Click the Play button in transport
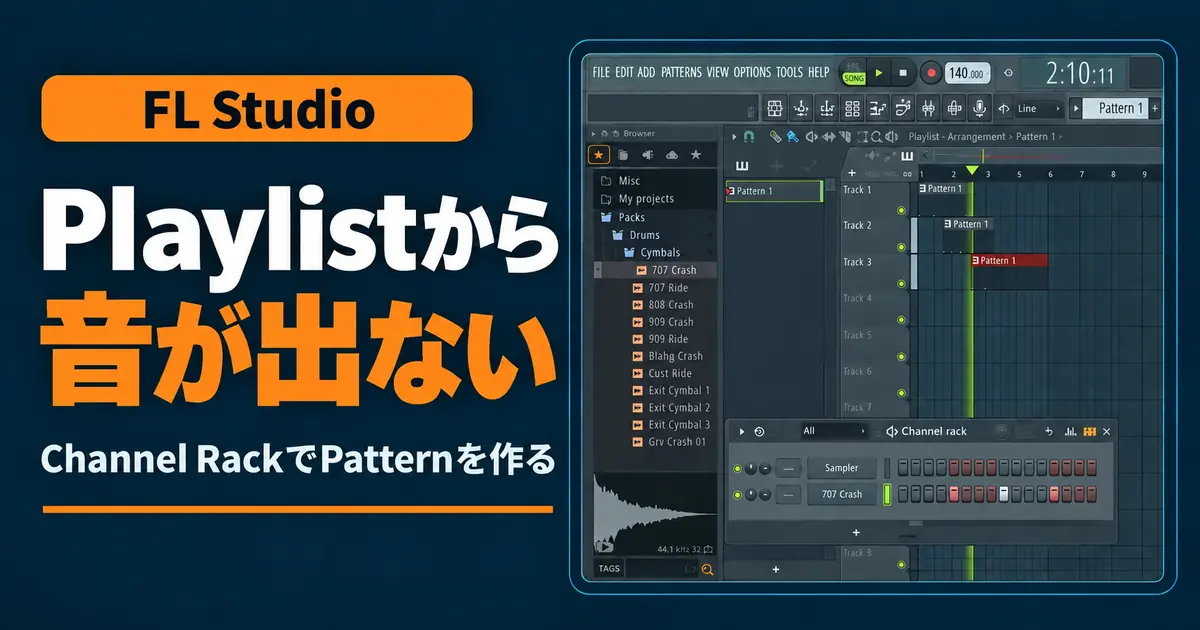The width and height of the screenshot is (1200, 630). pos(879,73)
